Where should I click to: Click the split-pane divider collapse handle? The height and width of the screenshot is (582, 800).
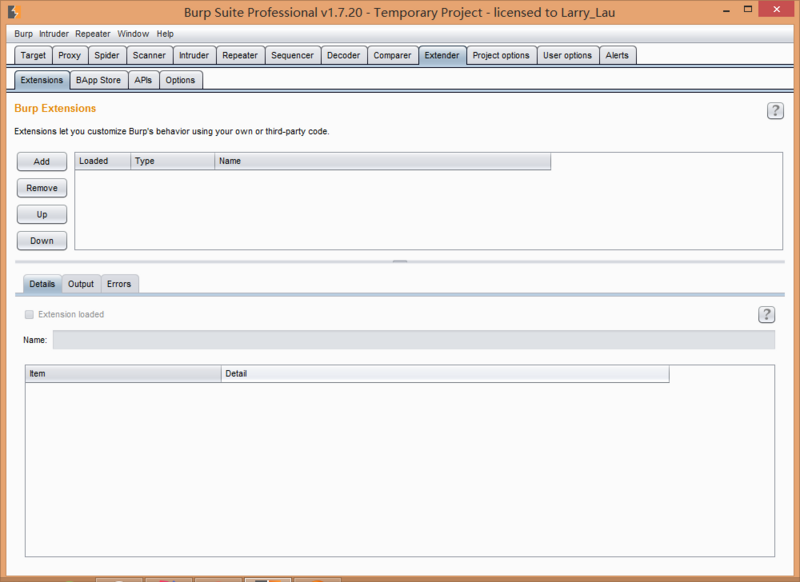(400, 261)
